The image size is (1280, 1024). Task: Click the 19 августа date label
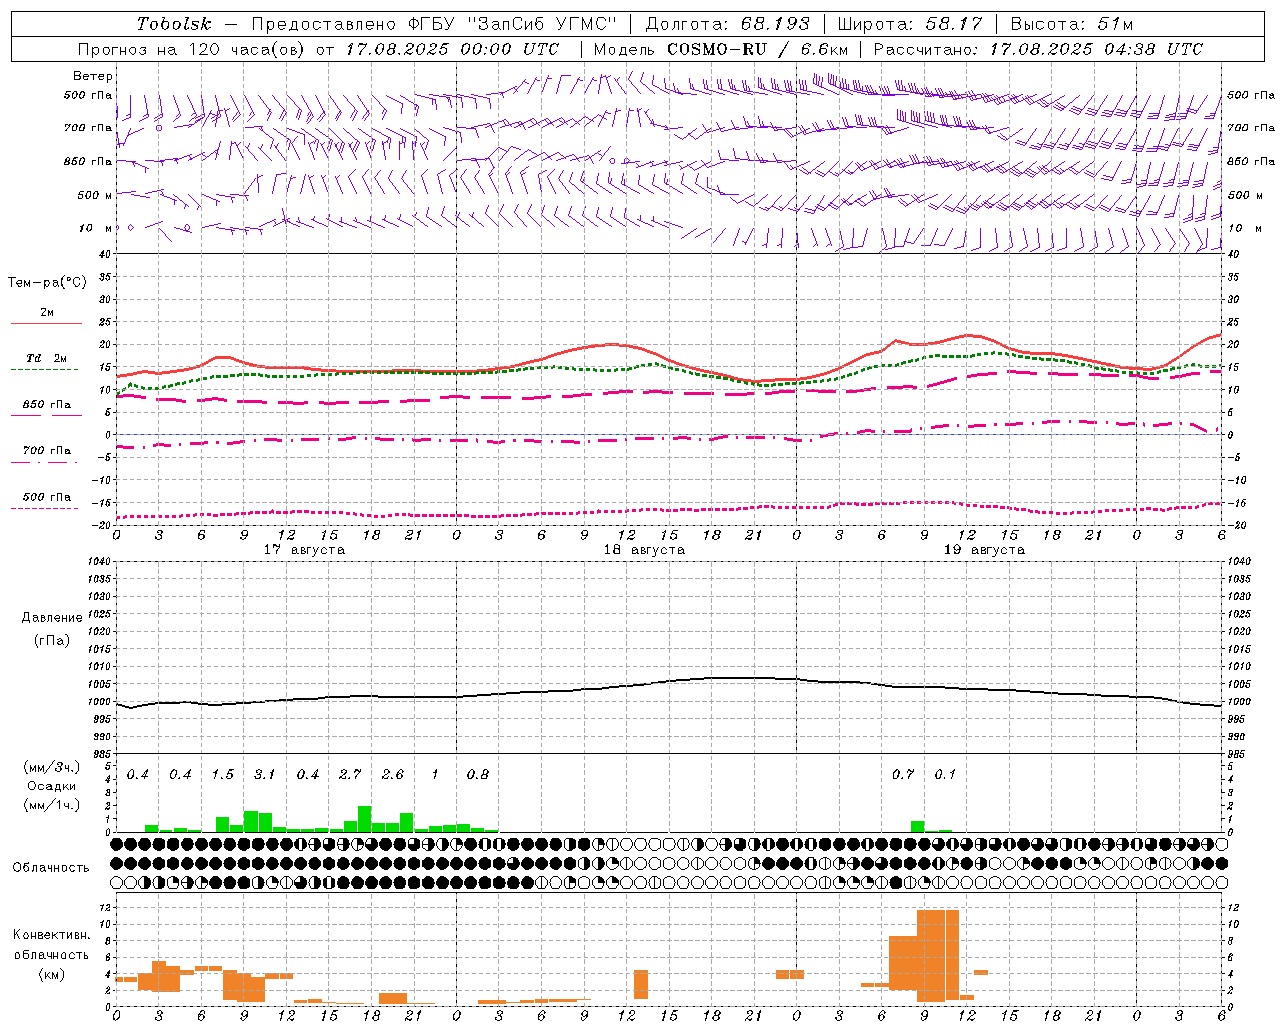(x=985, y=550)
